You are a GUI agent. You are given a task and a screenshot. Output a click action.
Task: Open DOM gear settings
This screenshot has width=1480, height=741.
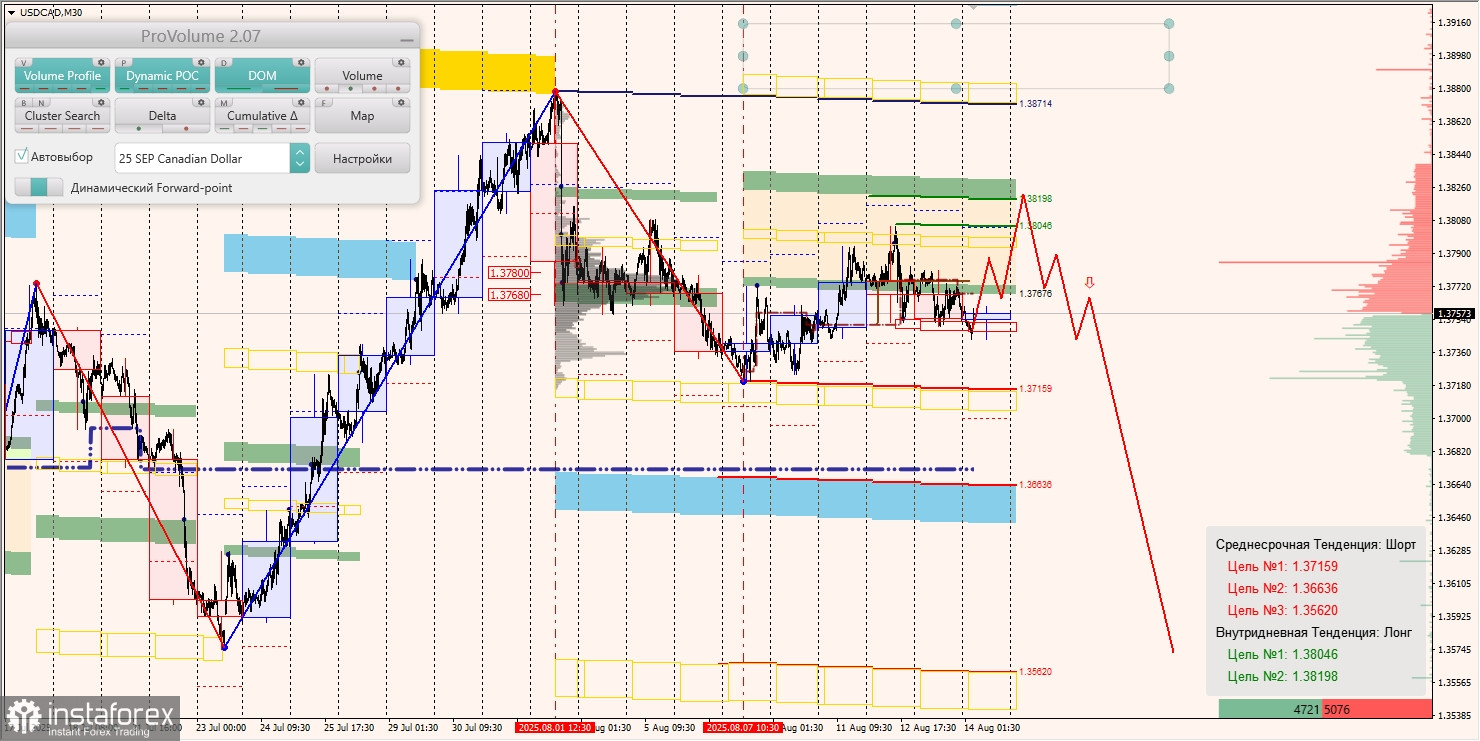(301, 62)
